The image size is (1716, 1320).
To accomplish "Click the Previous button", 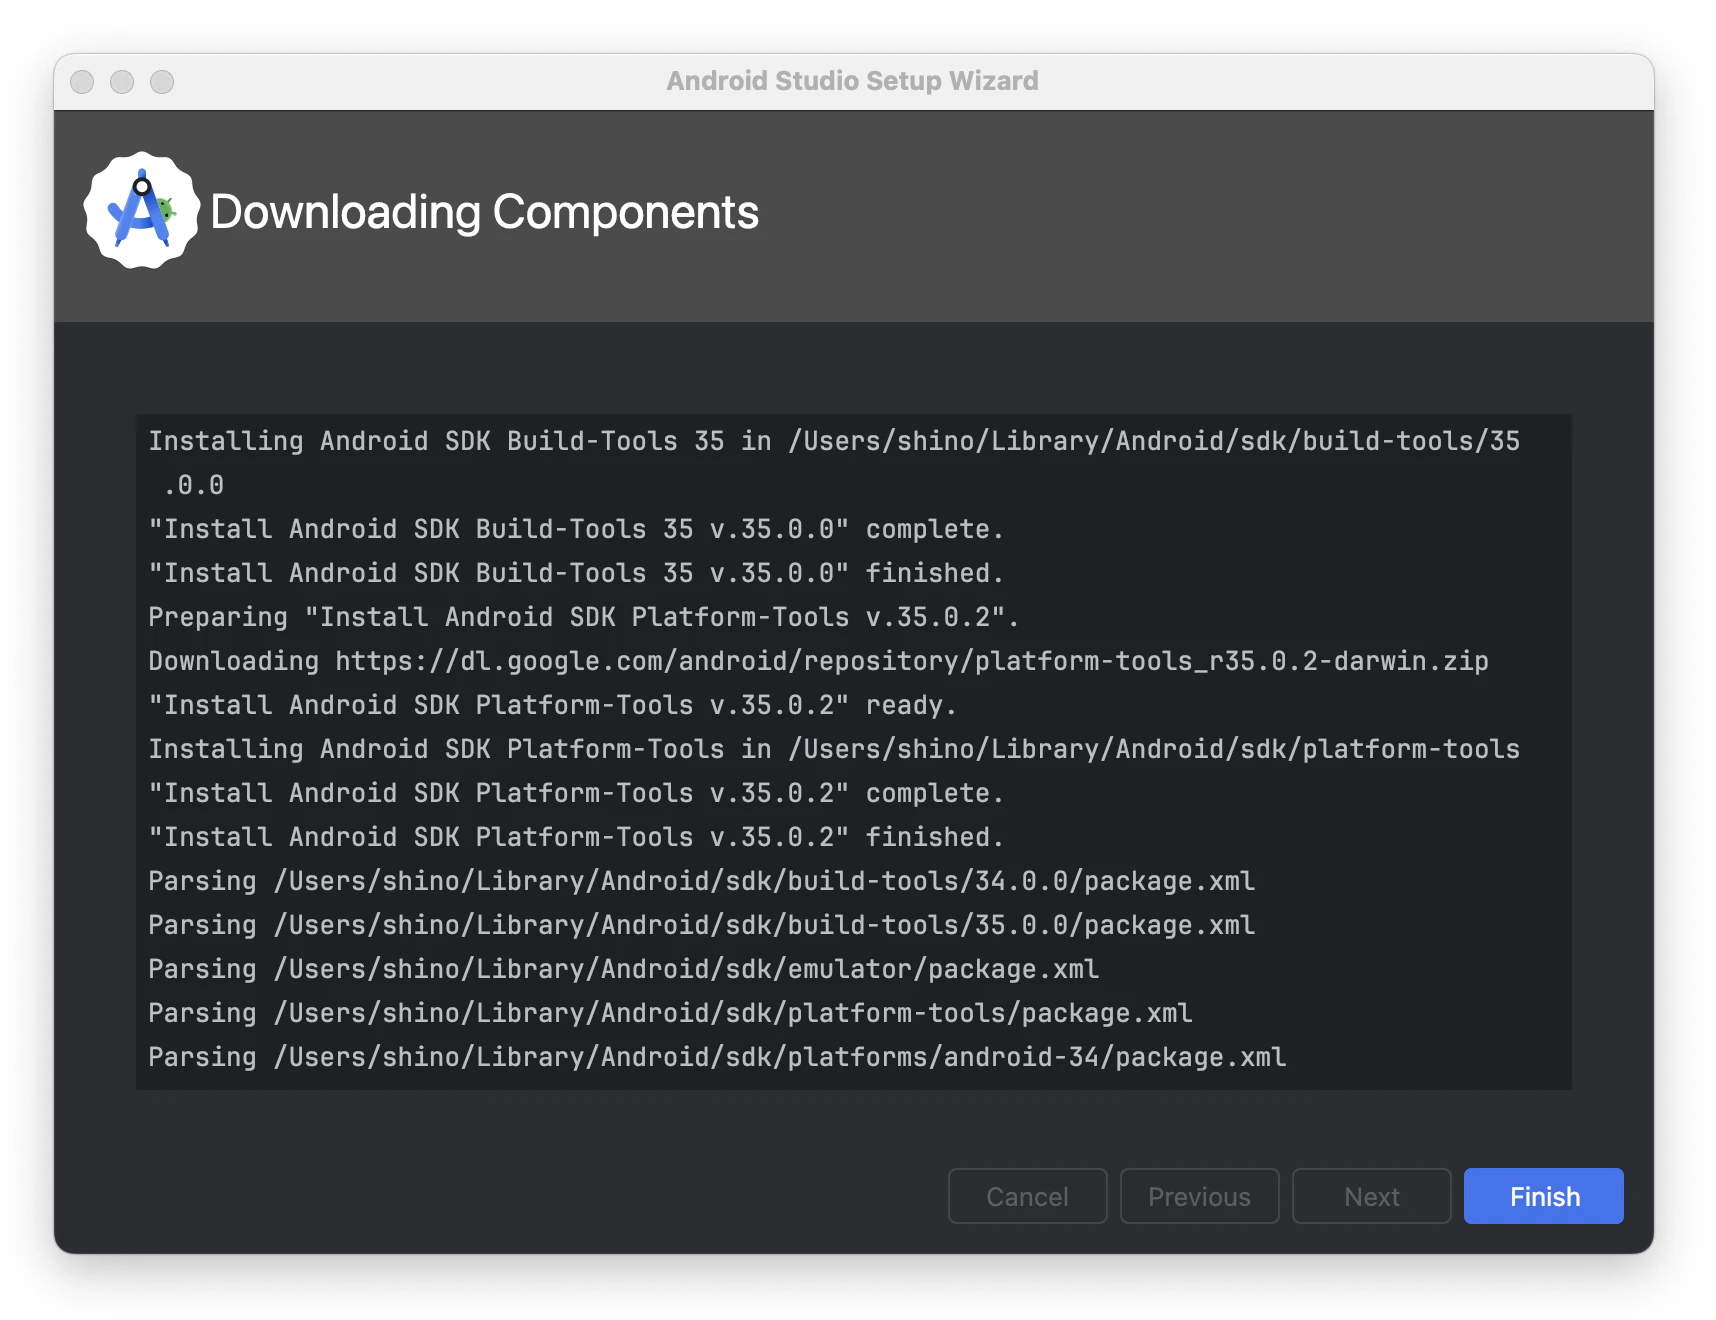I will click(1199, 1196).
